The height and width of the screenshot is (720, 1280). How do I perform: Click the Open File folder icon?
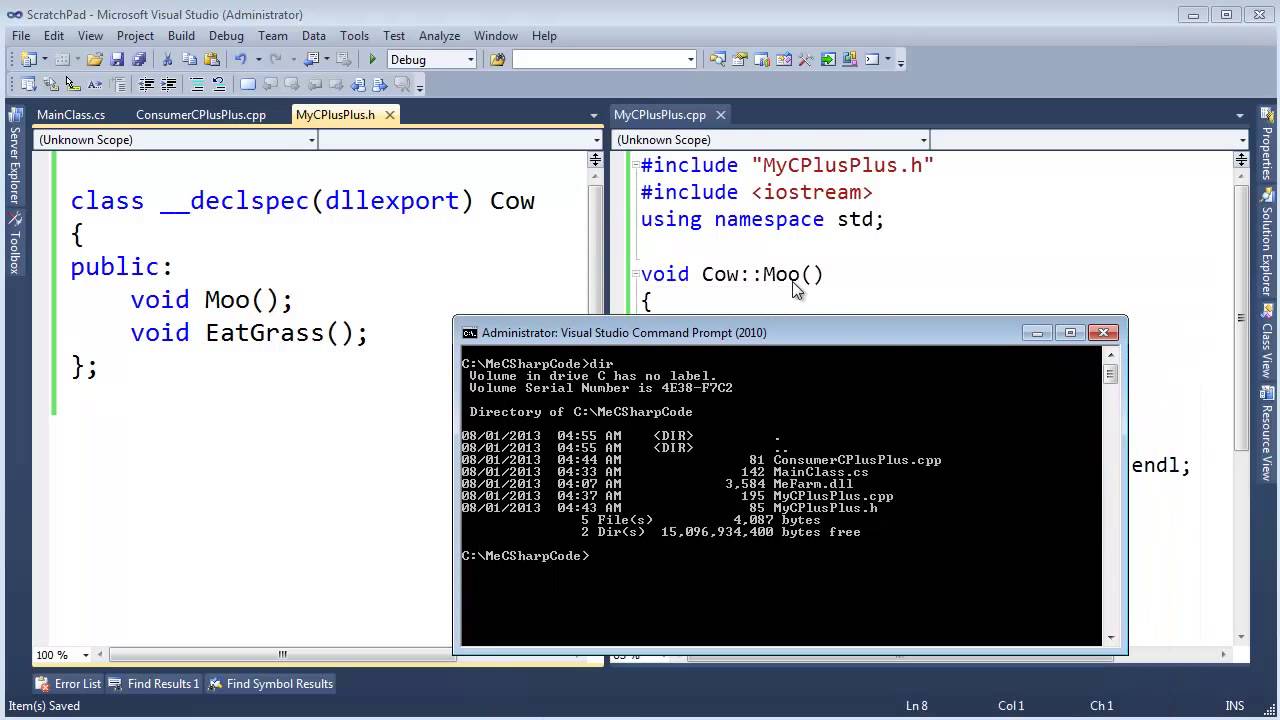(94, 60)
